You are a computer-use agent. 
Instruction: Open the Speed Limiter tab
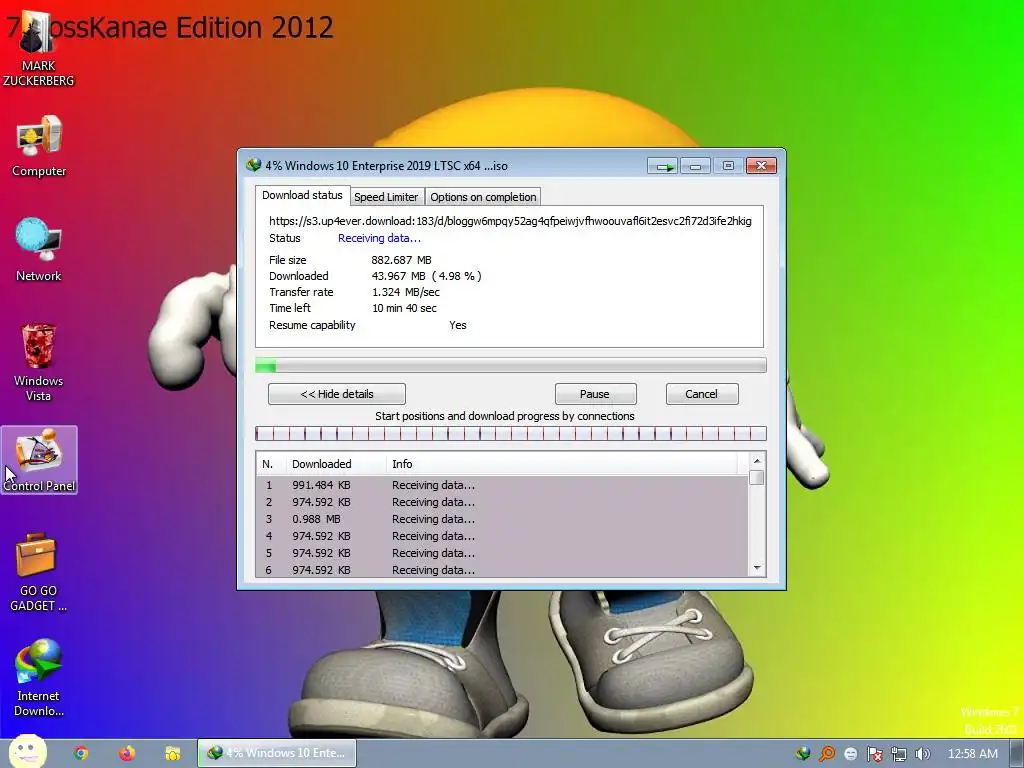[x=386, y=197]
